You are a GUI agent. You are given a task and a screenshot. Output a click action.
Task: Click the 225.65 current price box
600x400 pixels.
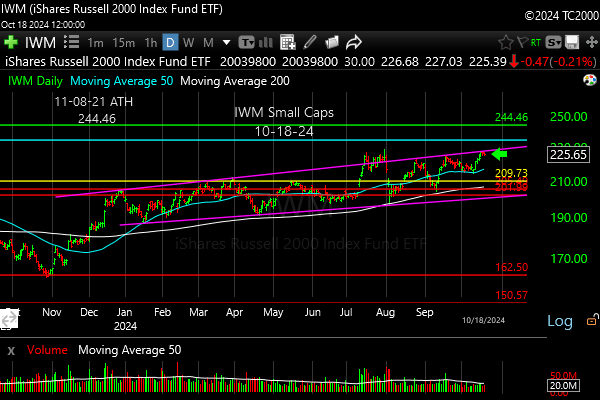(568, 155)
